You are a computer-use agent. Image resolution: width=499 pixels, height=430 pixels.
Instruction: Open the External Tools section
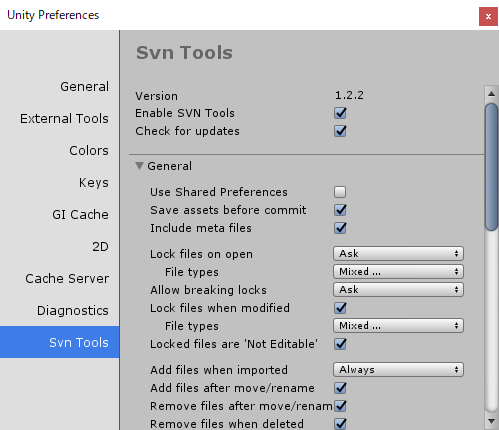coord(64,119)
